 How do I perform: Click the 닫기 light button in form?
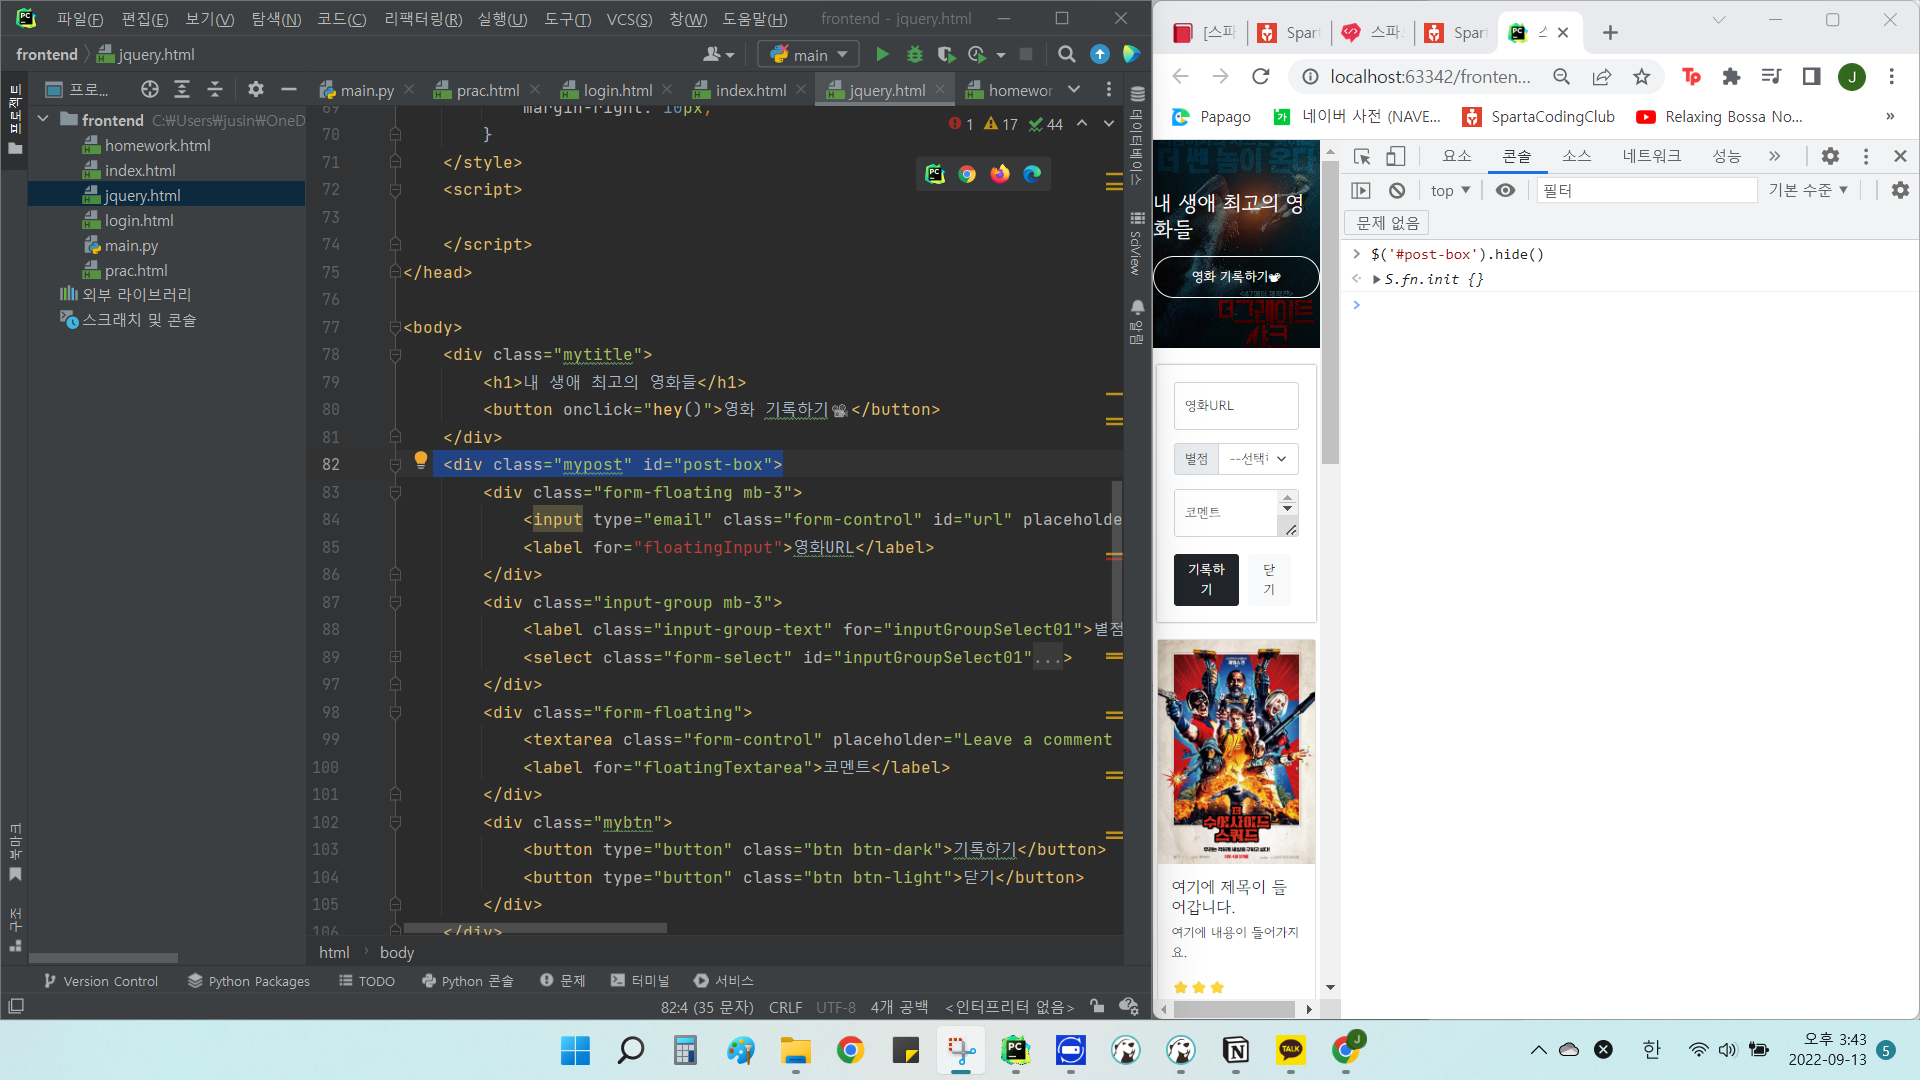click(x=1269, y=580)
